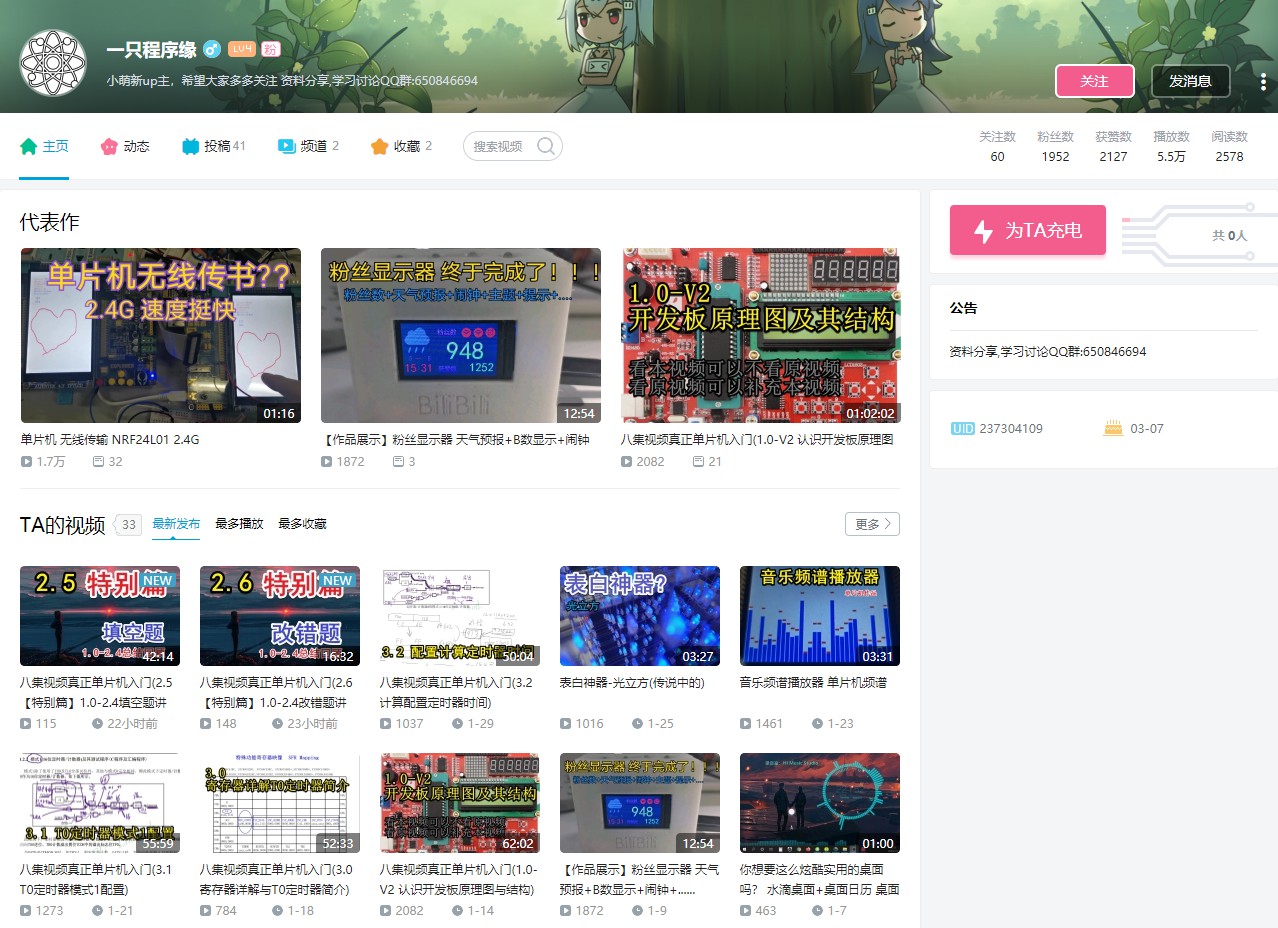Click play icon beside 1016 views
1278x928 pixels.
pos(565,723)
